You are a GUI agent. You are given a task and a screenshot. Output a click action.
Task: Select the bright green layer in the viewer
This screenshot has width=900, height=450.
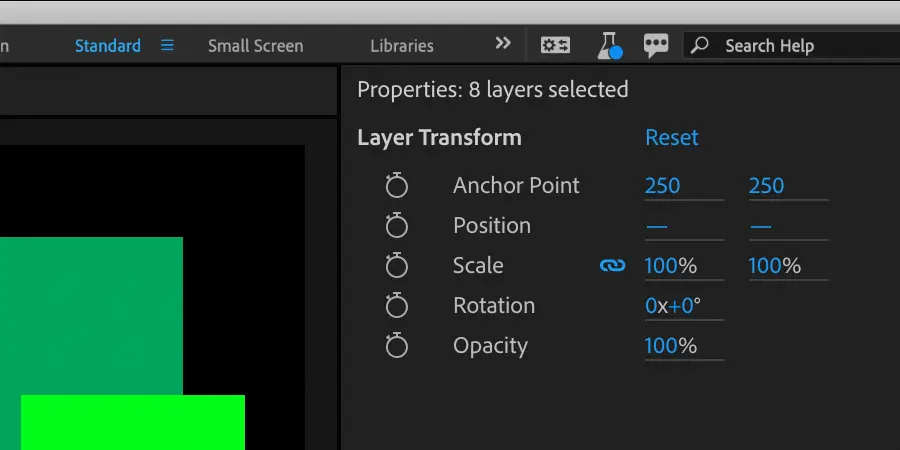[132, 422]
